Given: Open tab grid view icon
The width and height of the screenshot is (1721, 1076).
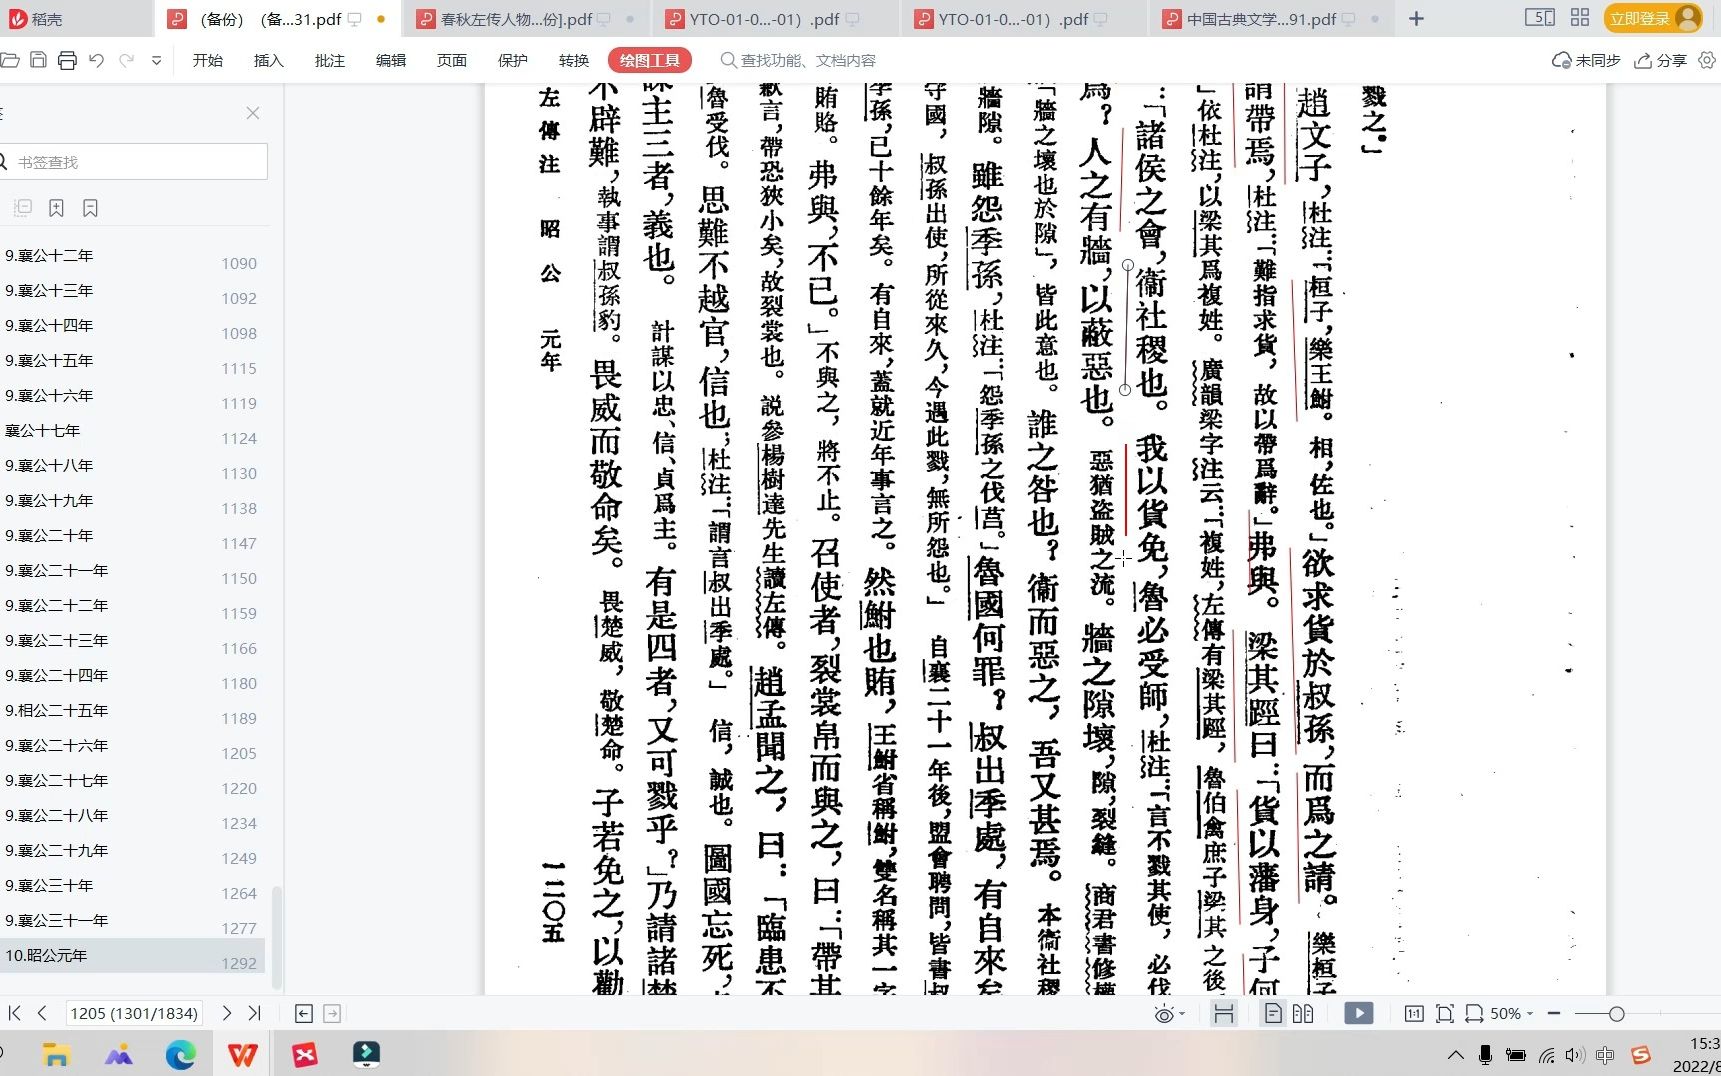Looking at the screenshot, I should pos(1580,18).
